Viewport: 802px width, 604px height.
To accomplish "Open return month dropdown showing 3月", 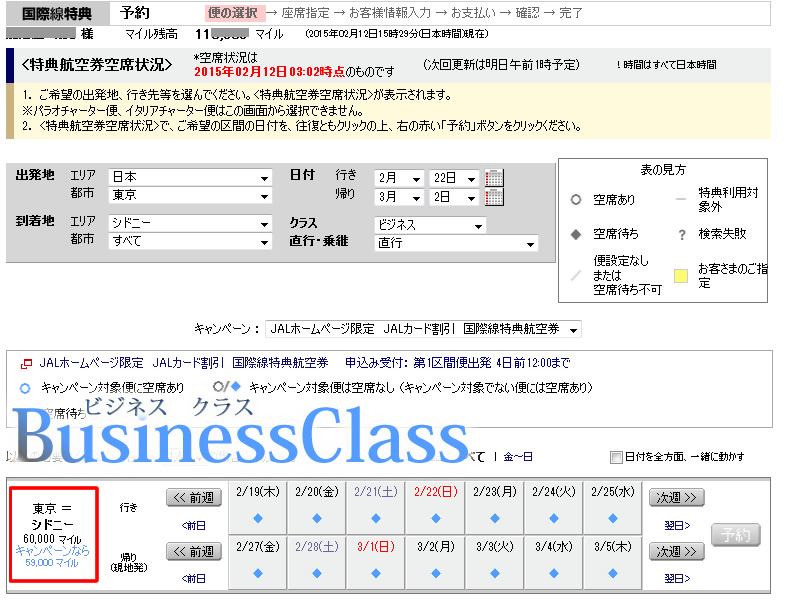I will click(399, 197).
